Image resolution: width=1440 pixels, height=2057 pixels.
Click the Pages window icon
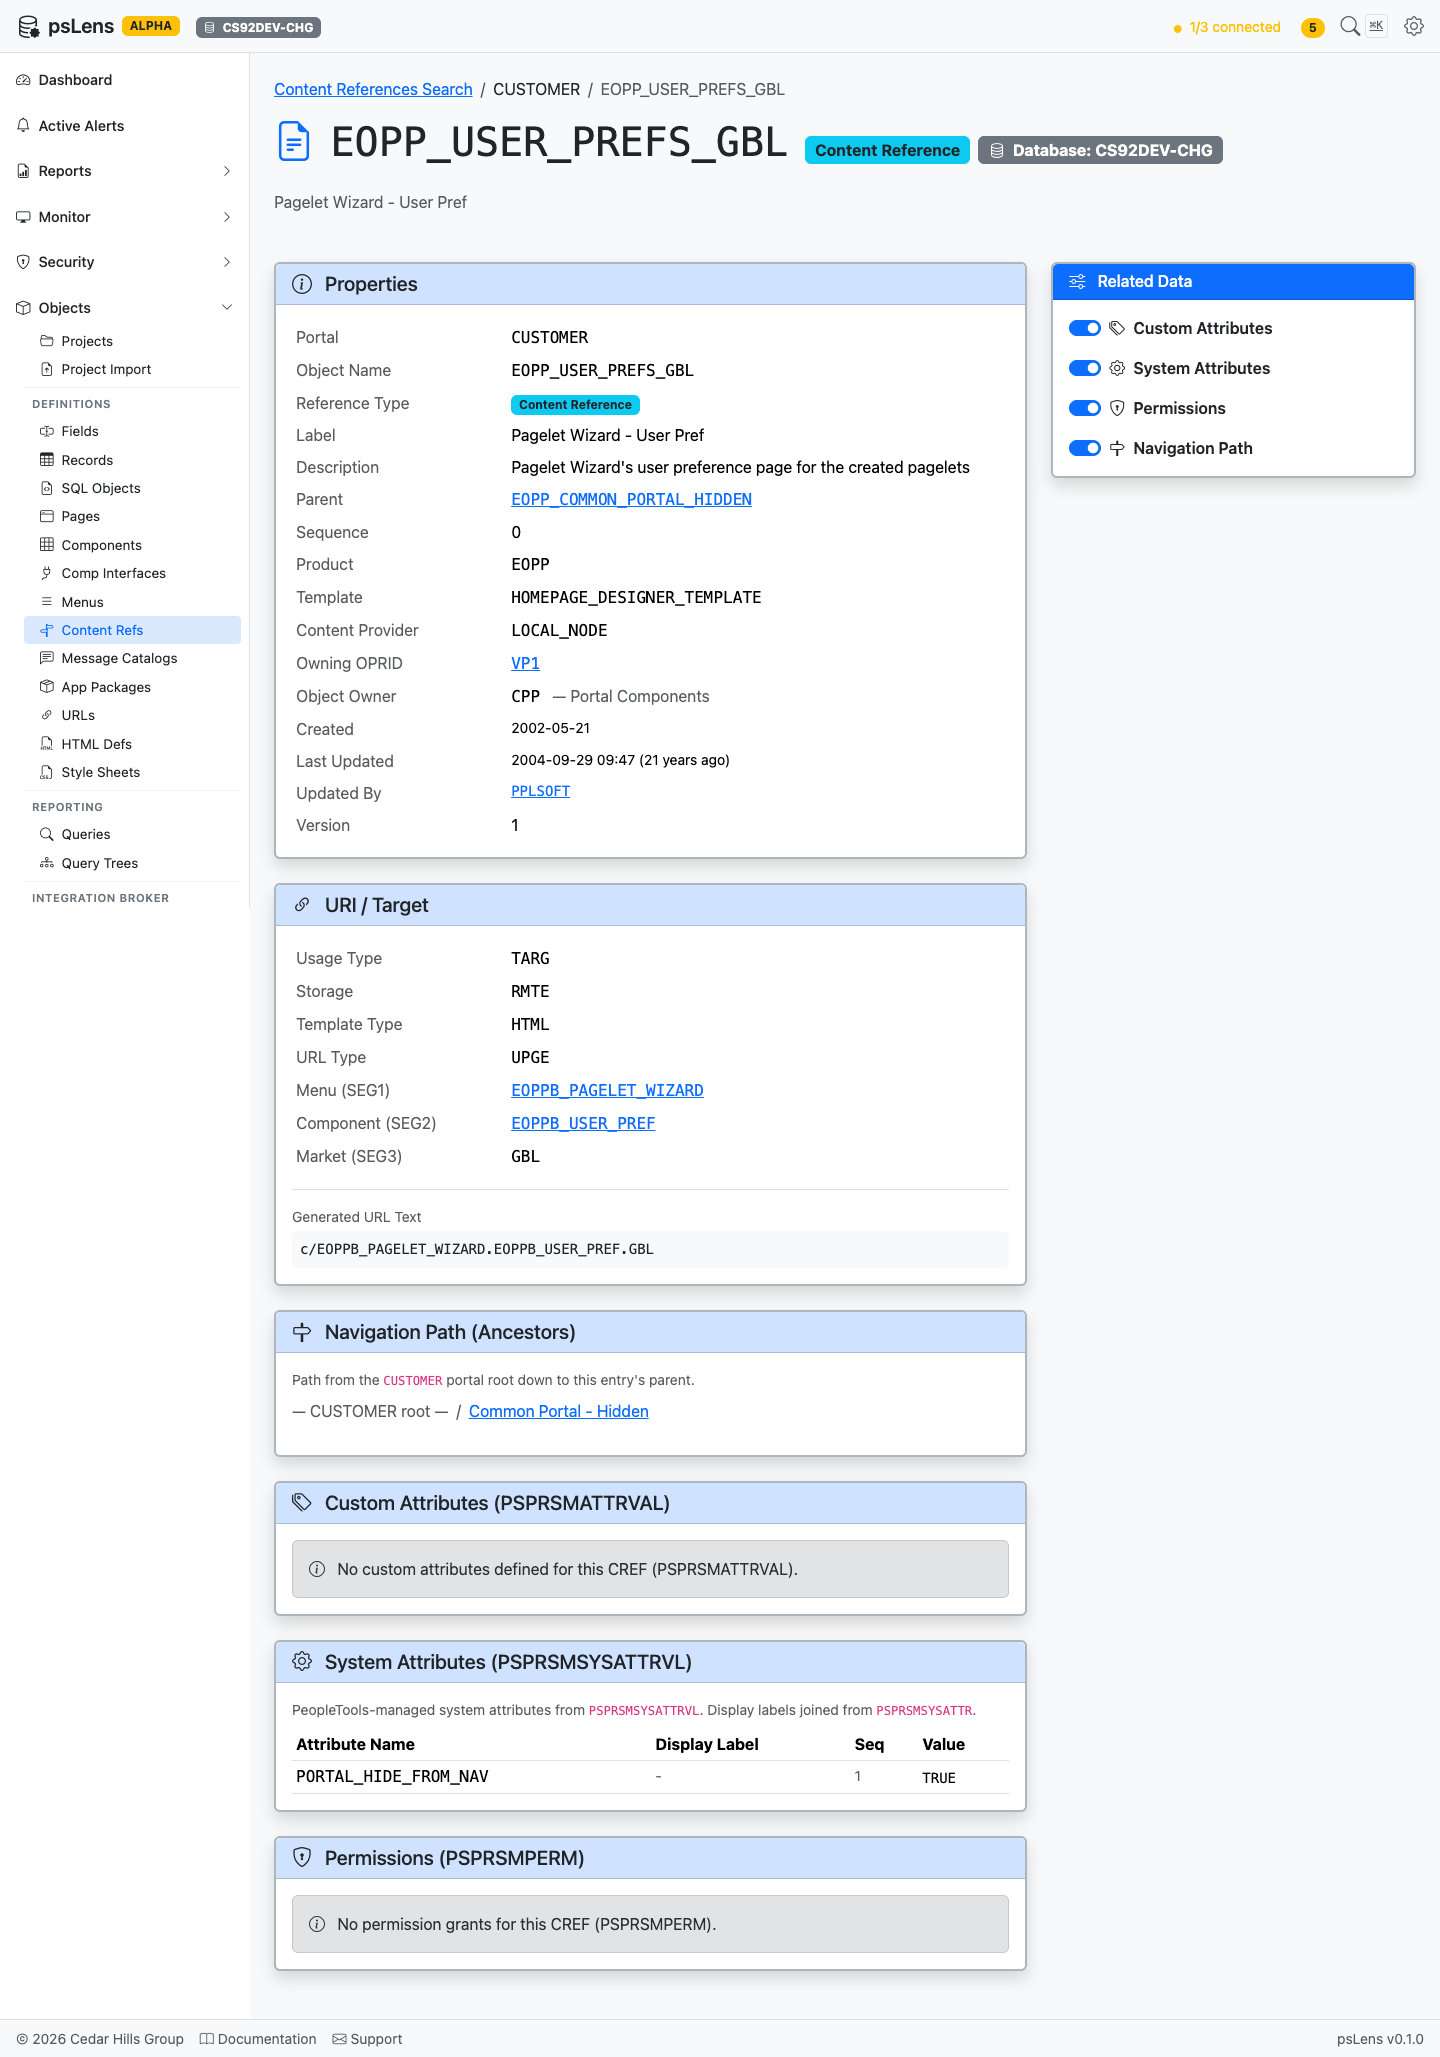coord(47,516)
